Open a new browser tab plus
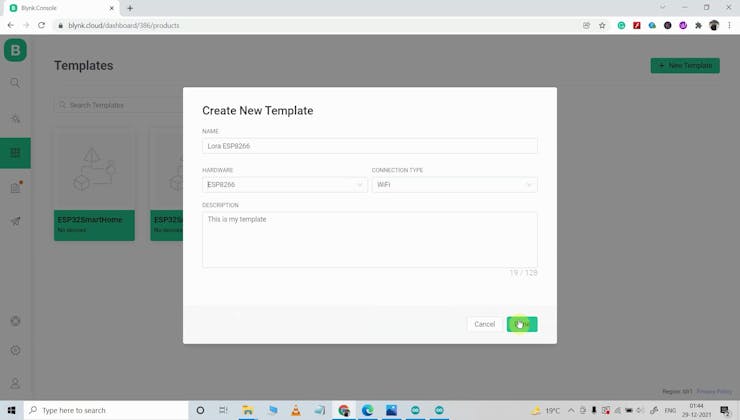Image resolution: width=740 pixels, height=420 pixels. coord(130,8)
